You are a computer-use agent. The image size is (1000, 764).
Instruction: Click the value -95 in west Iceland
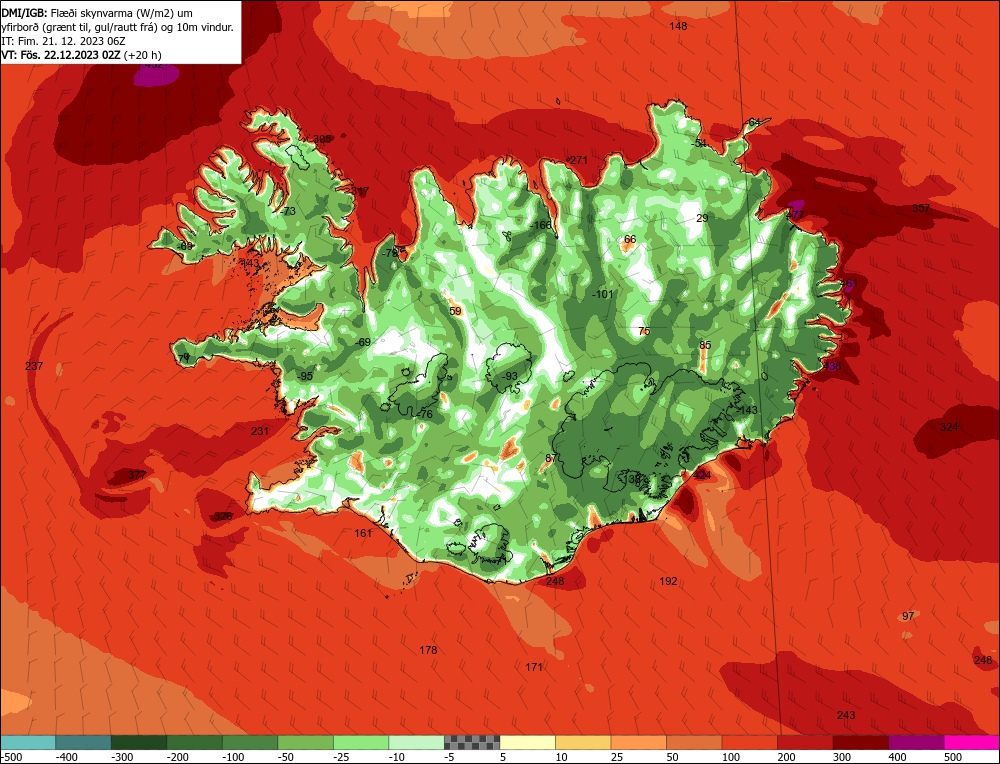click(x=305, y=376)
